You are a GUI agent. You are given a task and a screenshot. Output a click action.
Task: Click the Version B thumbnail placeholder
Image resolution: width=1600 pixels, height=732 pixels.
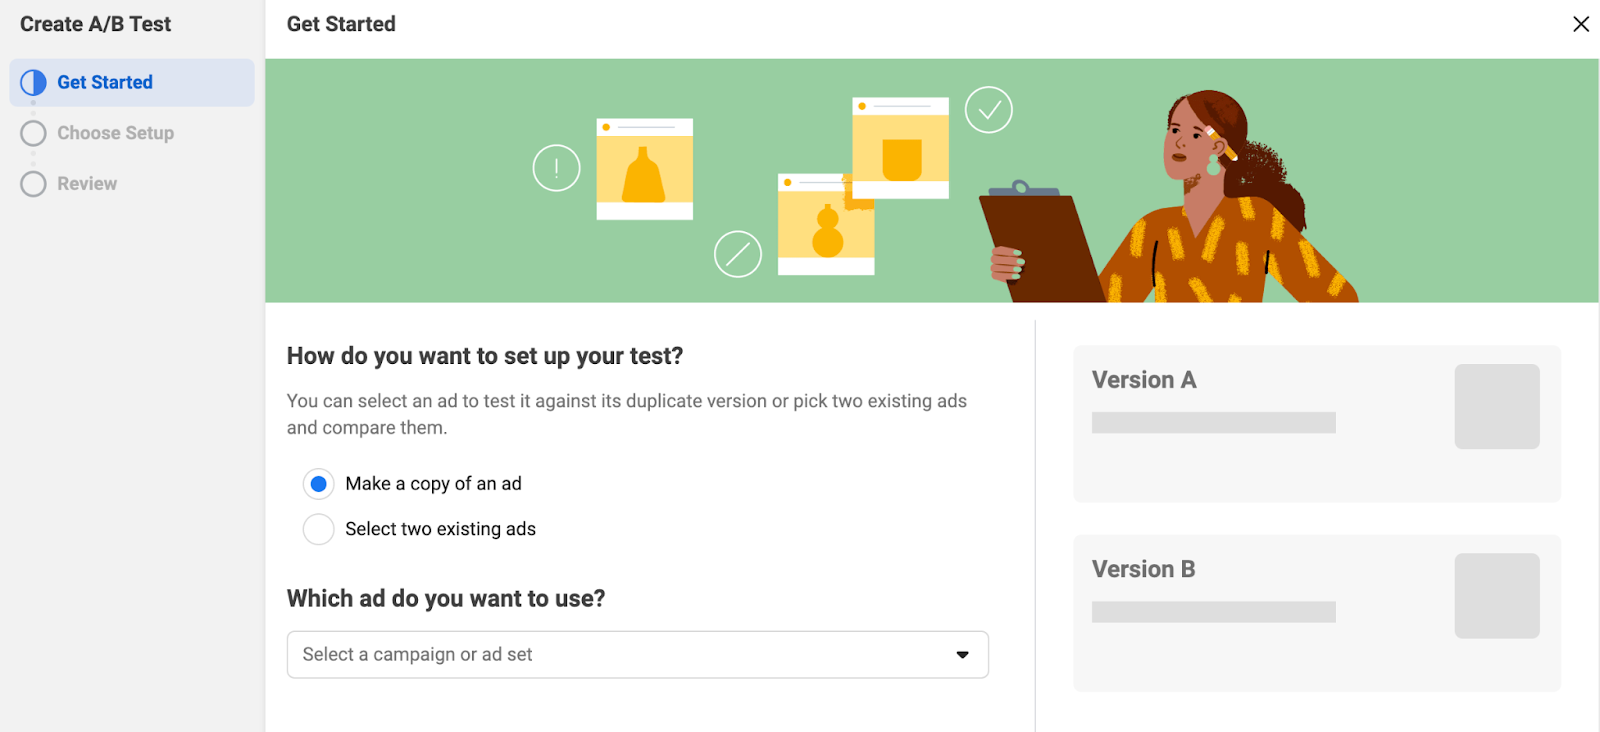tap(1496, 596)
